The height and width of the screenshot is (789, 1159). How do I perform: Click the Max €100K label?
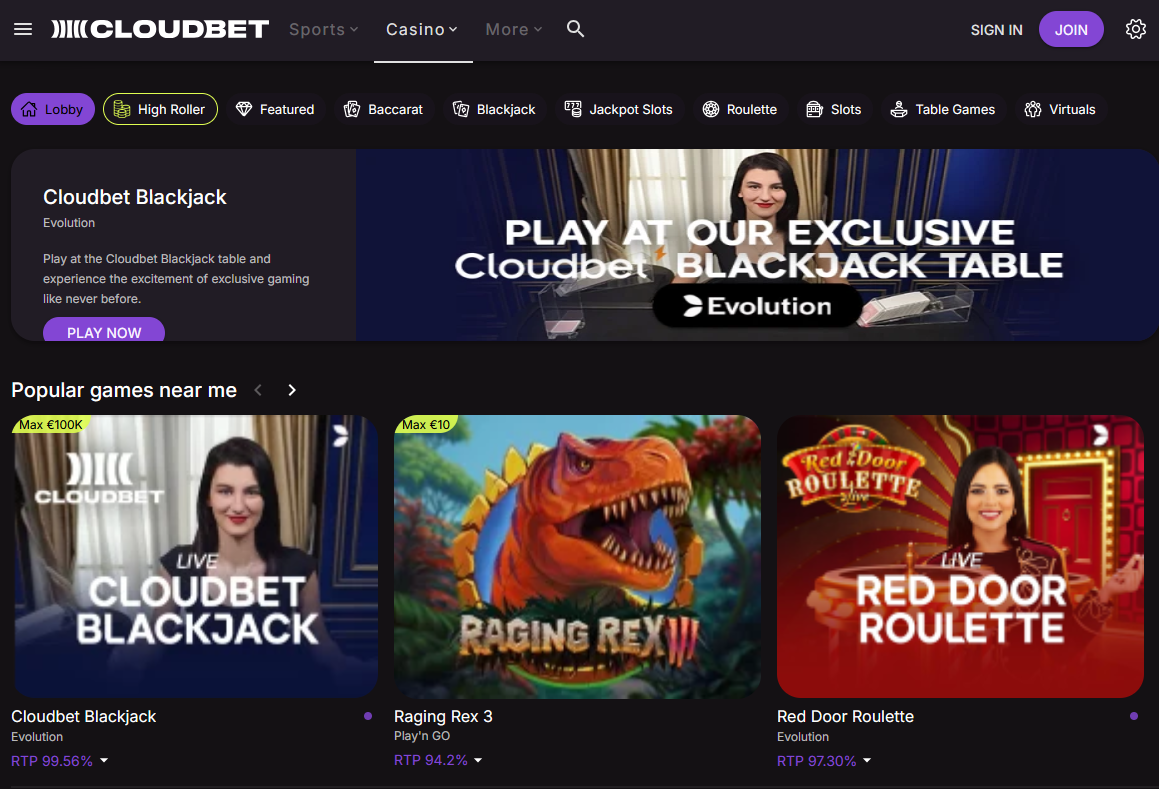pyautogui.click(x=51, y=424)
